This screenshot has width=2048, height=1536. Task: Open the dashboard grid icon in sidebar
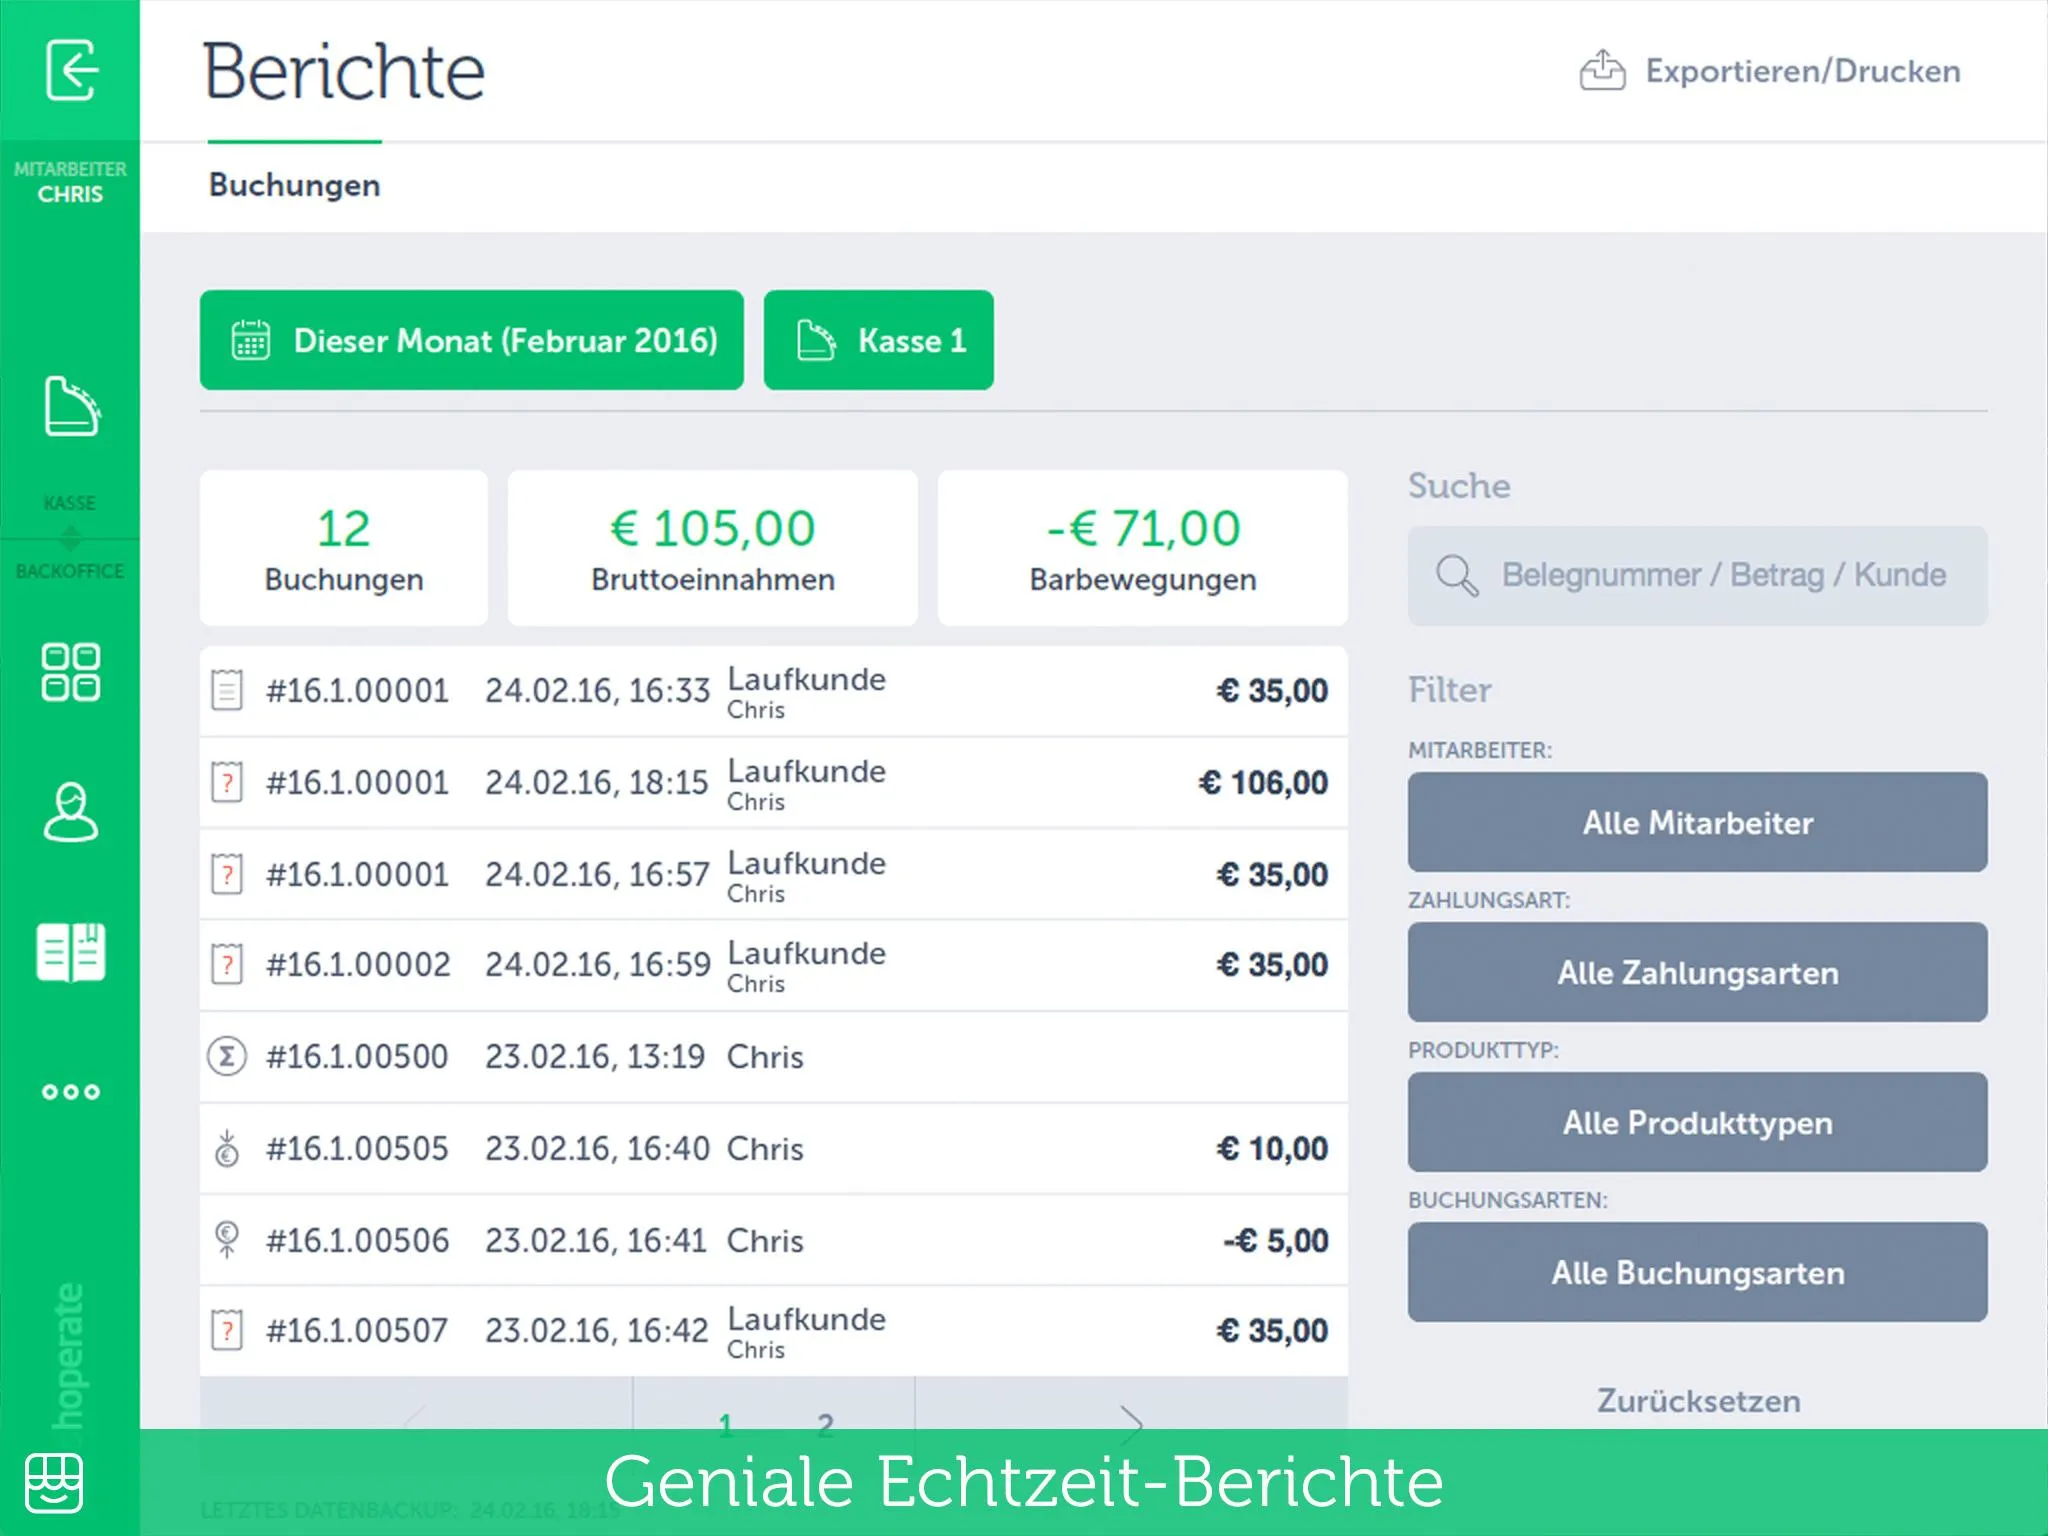tap(71, 671)
